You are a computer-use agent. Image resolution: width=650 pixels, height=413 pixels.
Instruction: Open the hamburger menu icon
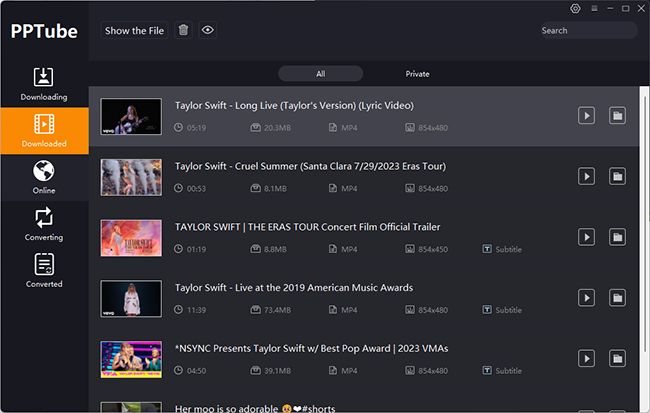coord(594,8)
